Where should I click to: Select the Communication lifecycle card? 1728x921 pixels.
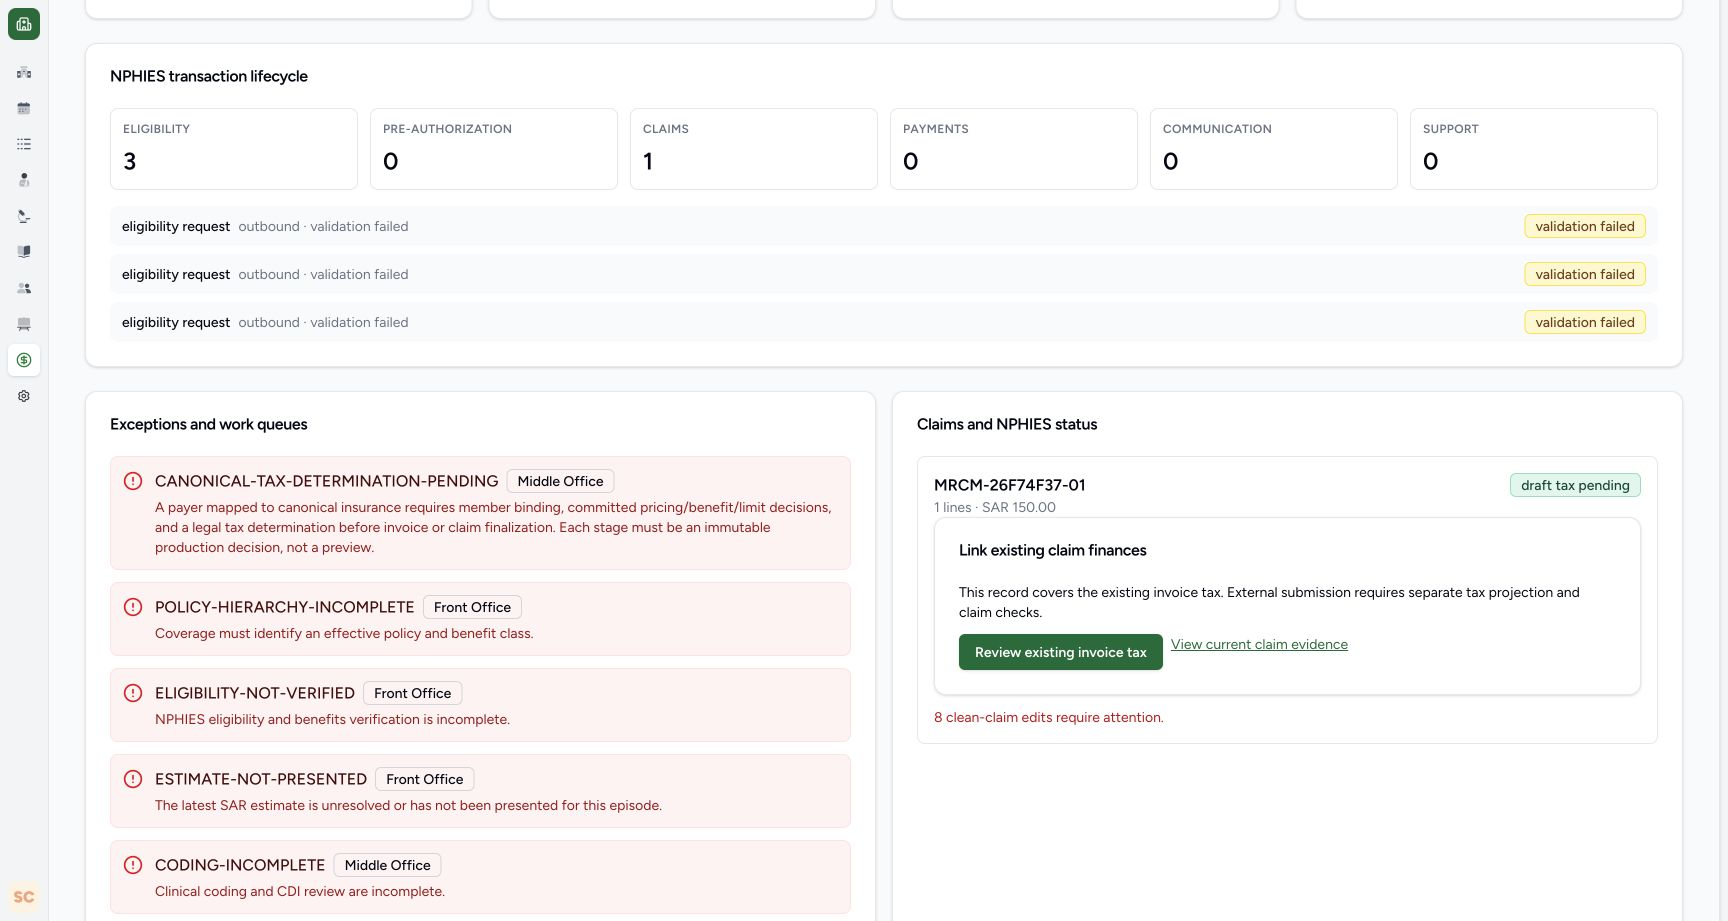point(1274,149)
